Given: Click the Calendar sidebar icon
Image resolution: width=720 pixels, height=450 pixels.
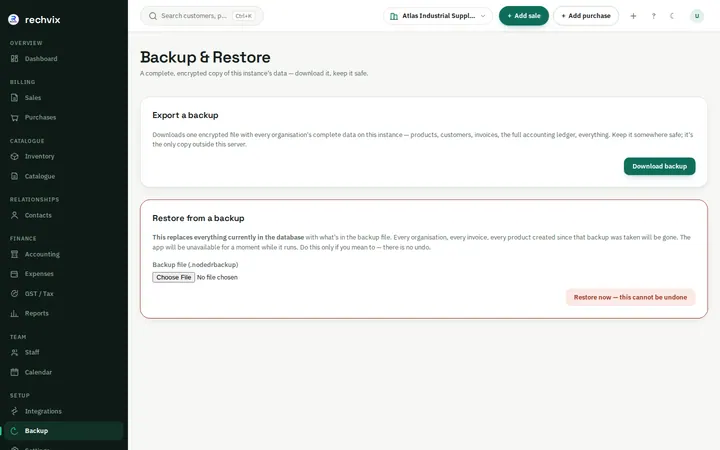Looking at the screenshot, I should click(x=15, y=372).
